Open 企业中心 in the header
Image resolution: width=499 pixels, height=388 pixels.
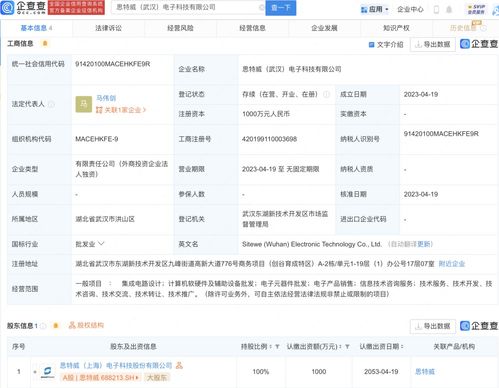pyautogui.click(x=410, y=9)
